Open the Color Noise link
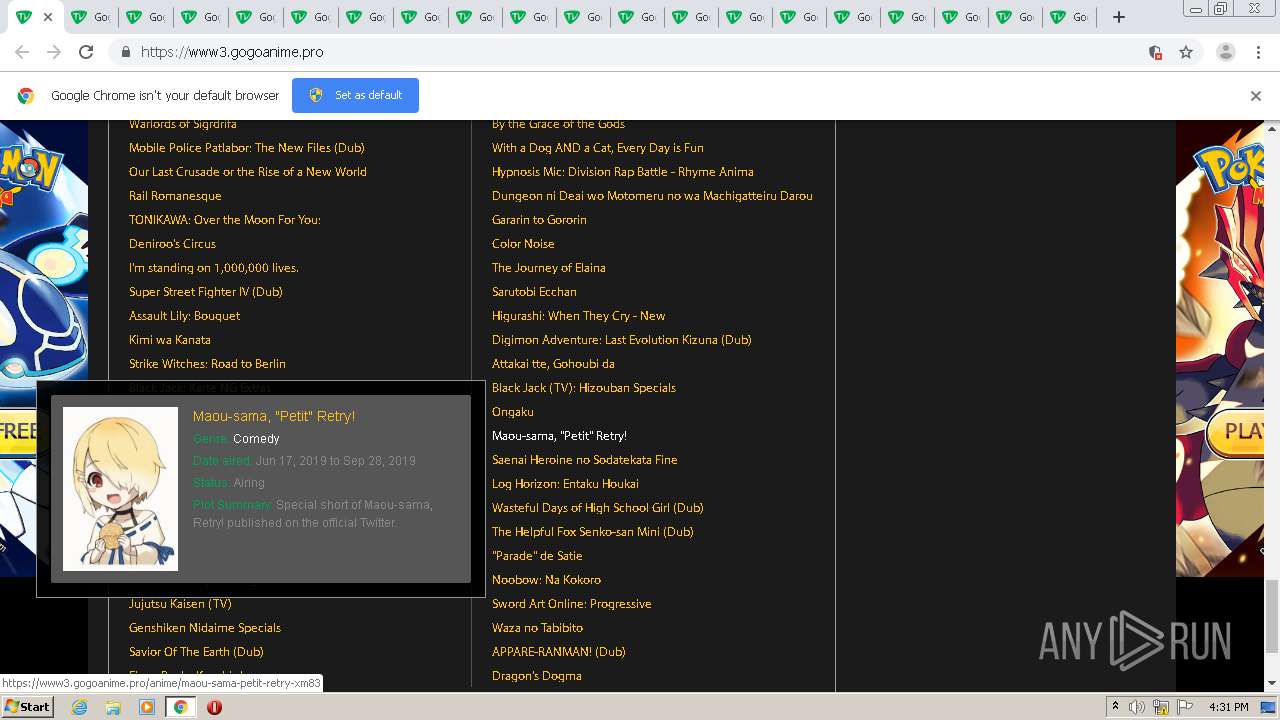 click(x=523, y=244)
